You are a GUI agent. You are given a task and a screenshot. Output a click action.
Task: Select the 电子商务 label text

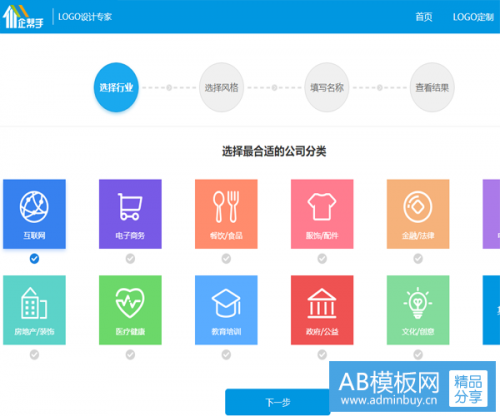[x=130, y=236]
